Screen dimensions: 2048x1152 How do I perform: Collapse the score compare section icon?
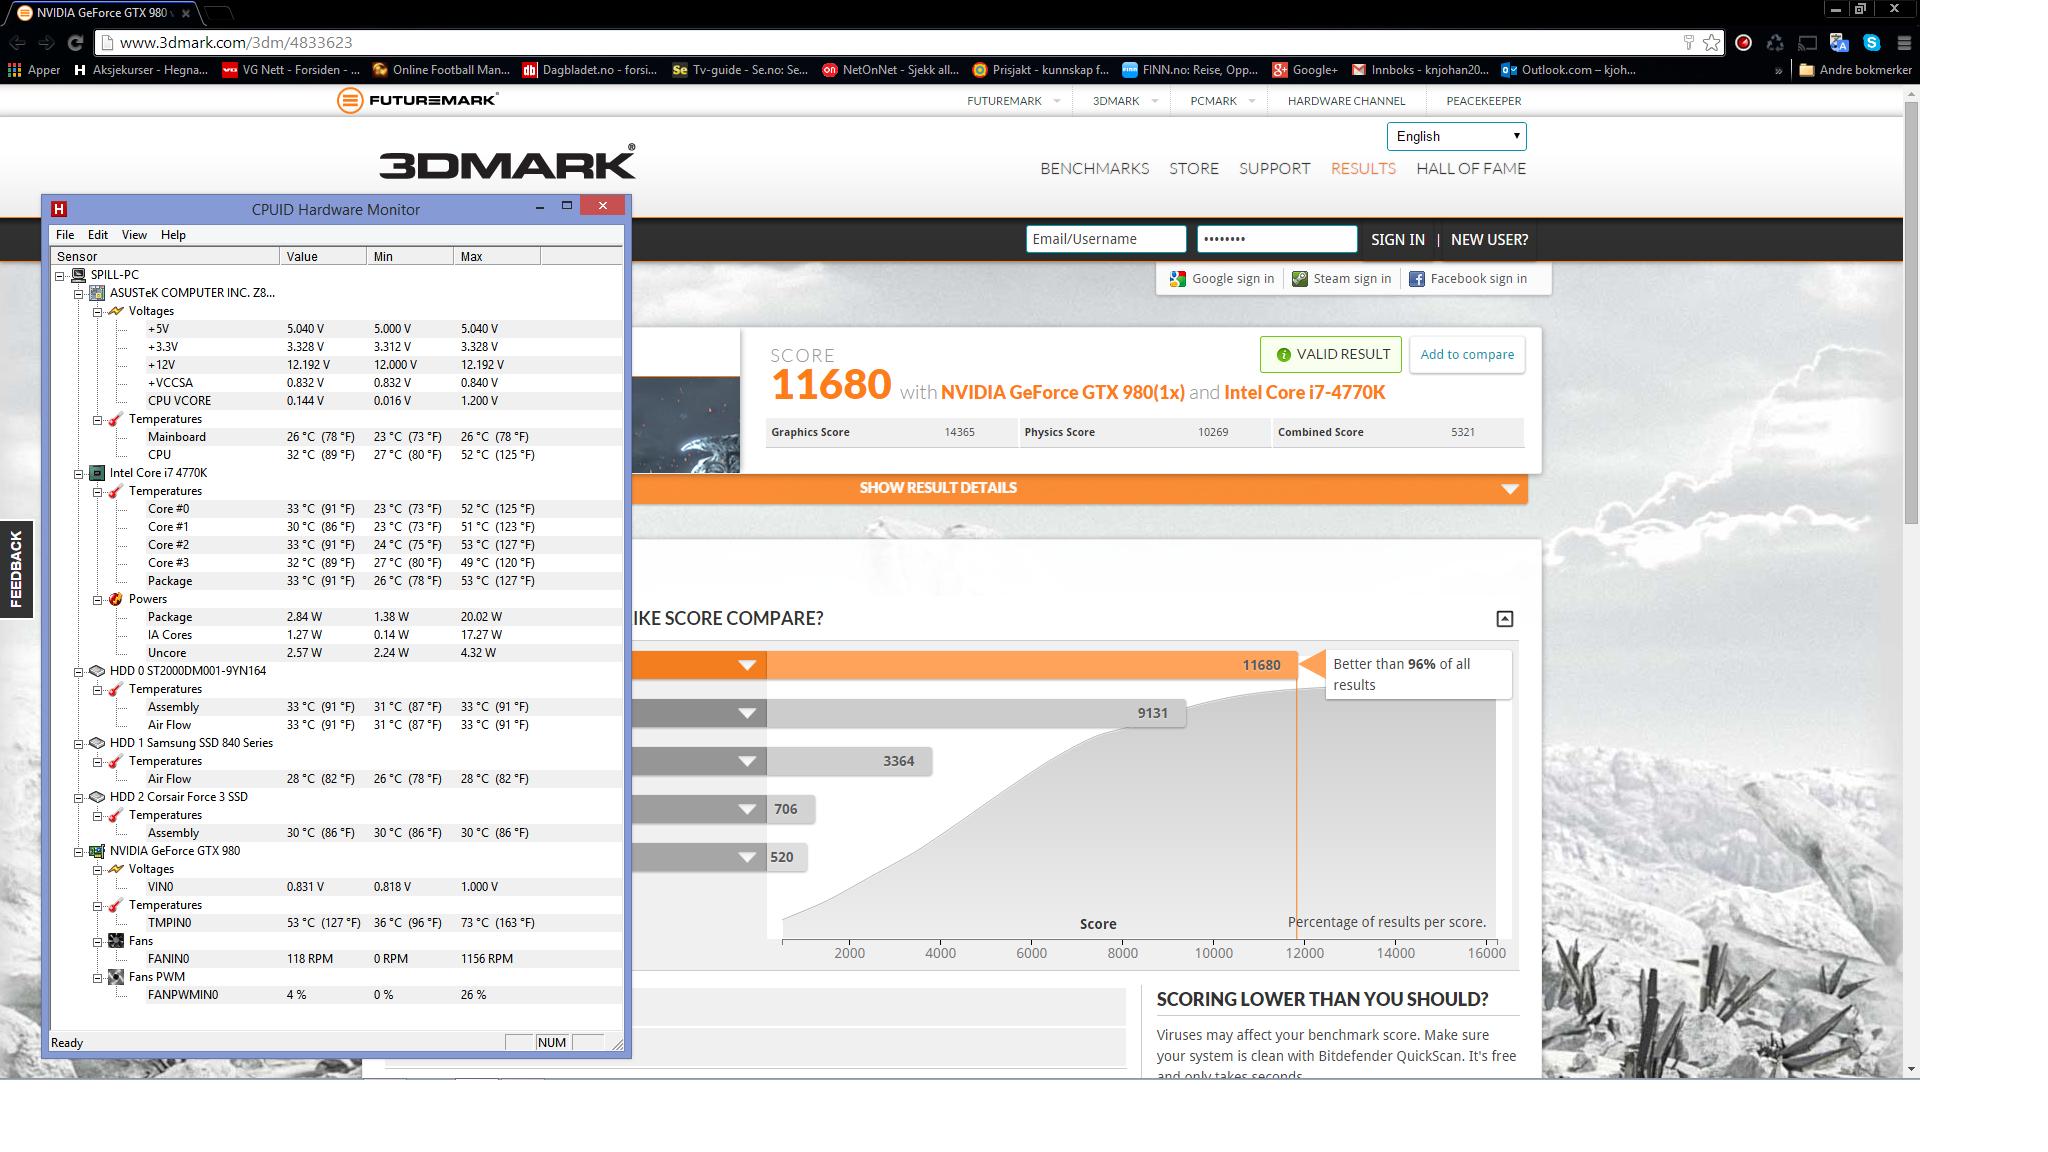1504,619
